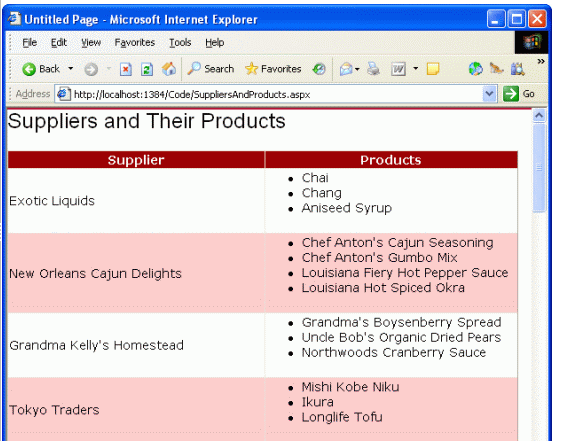Click the Stop loading icon
This screenshot has height=441, width=569.
point(126,69)
